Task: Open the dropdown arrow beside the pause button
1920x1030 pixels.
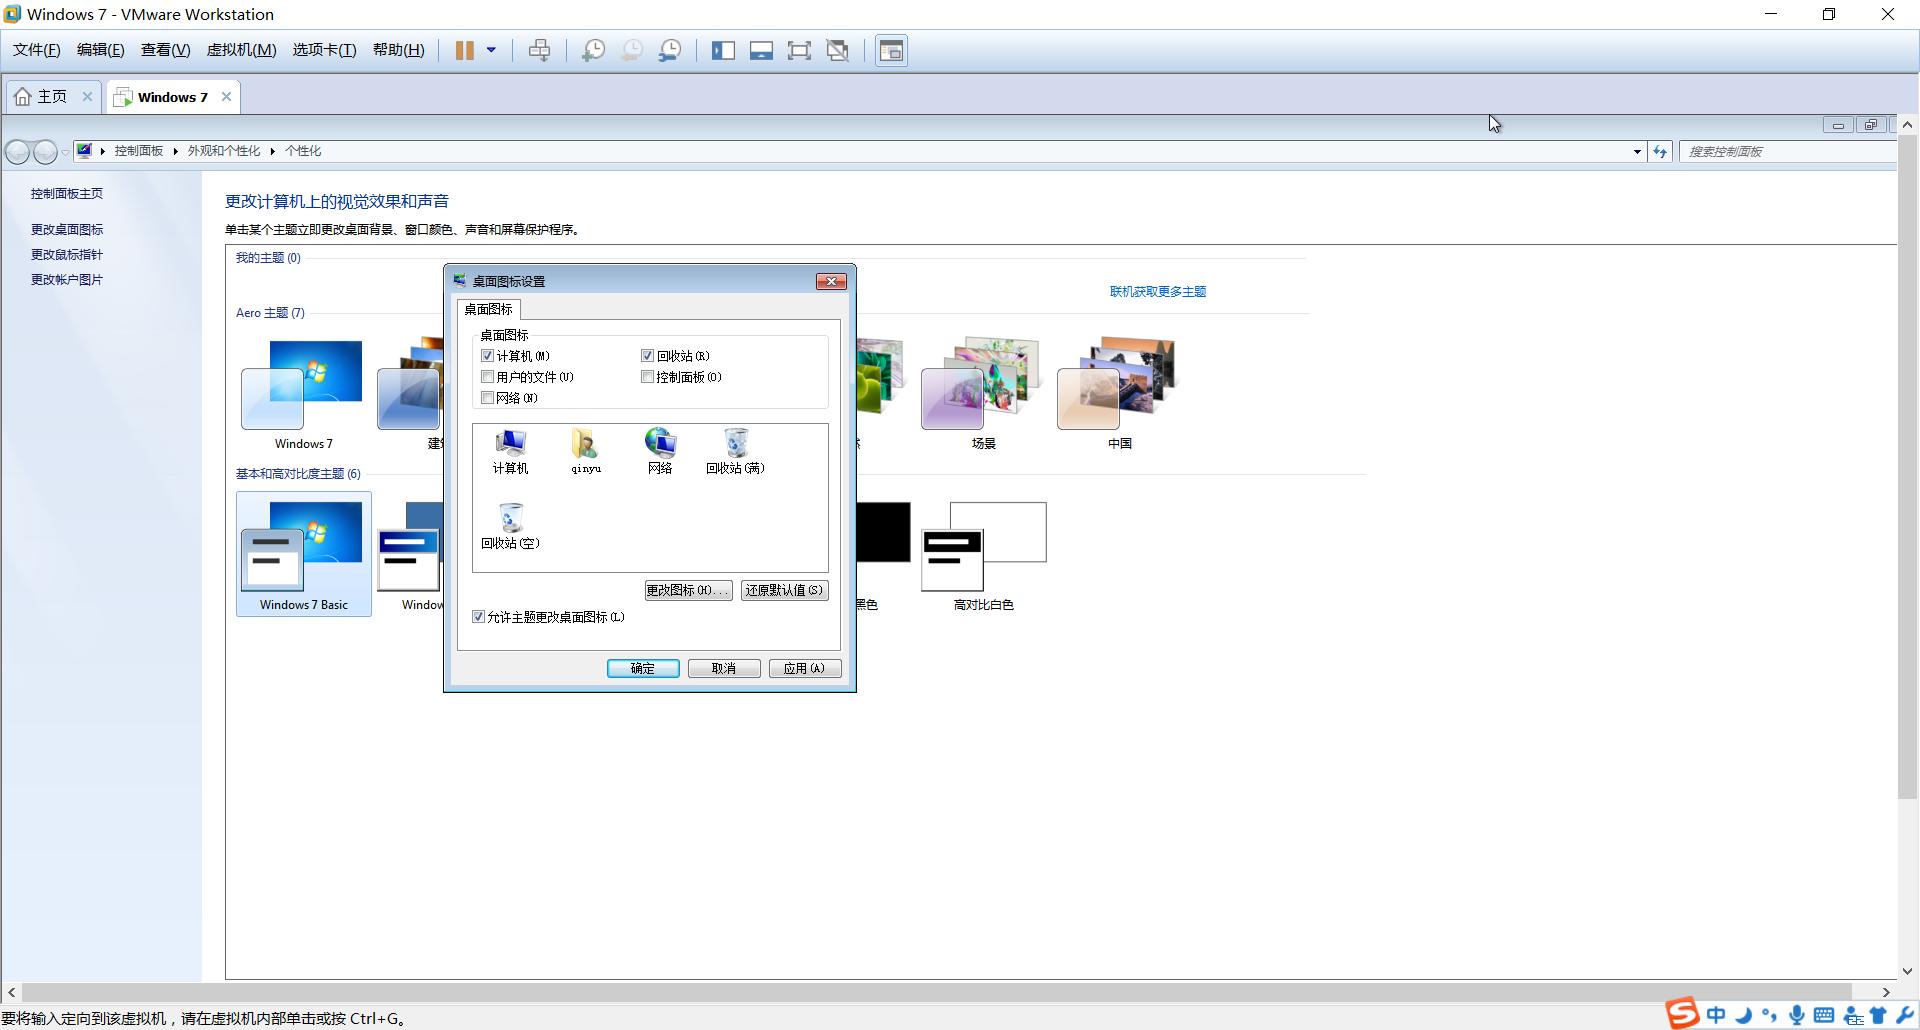Action: (x=491, y=50)
